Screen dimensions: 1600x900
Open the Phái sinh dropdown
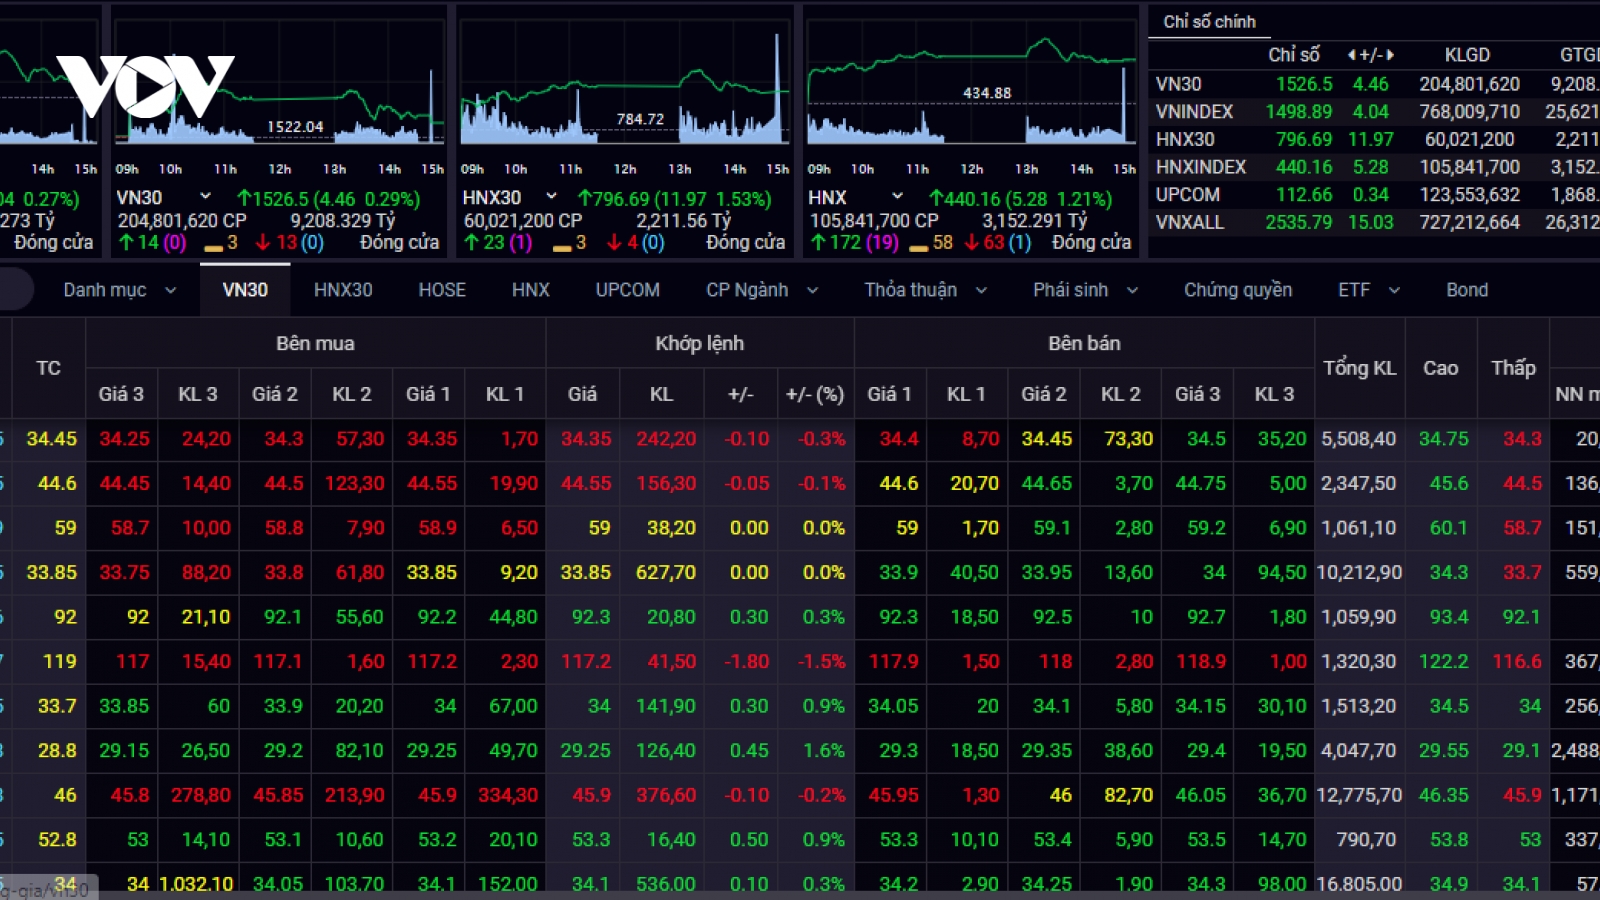1086,290
